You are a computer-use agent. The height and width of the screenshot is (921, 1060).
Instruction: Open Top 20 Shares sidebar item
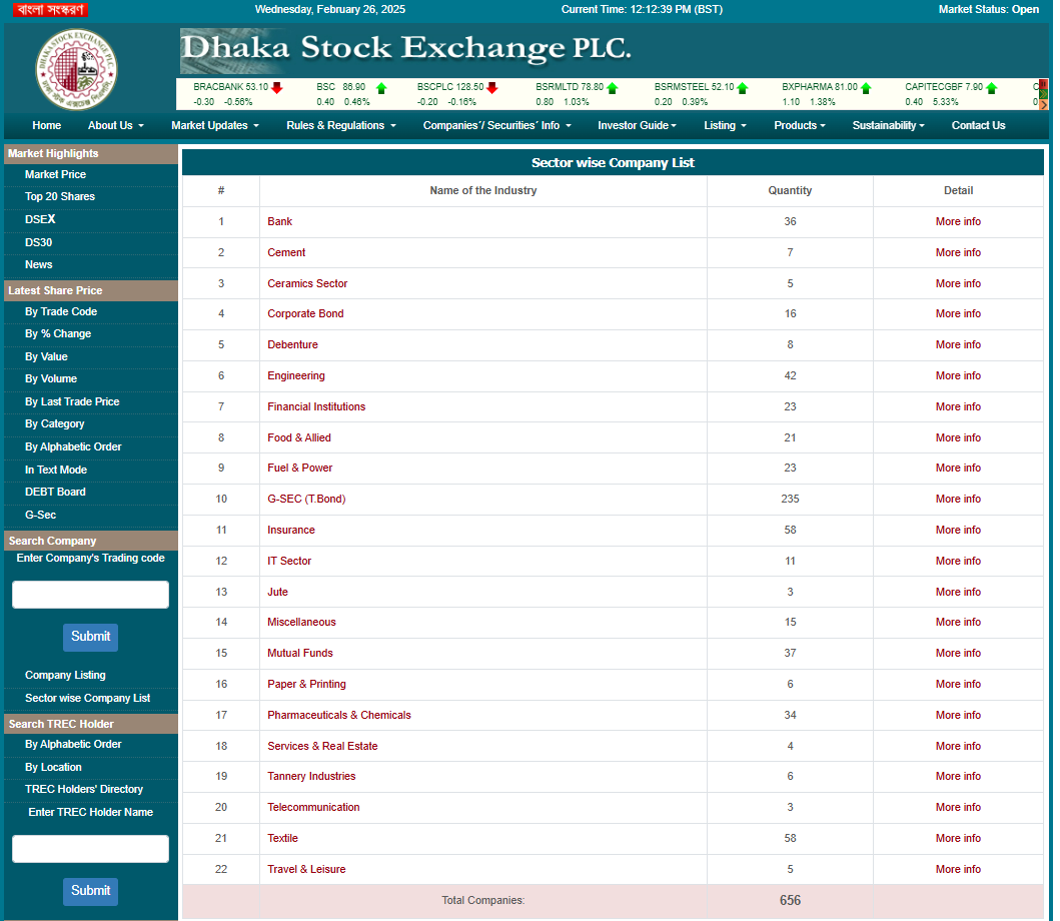click(x=59, y=197)
